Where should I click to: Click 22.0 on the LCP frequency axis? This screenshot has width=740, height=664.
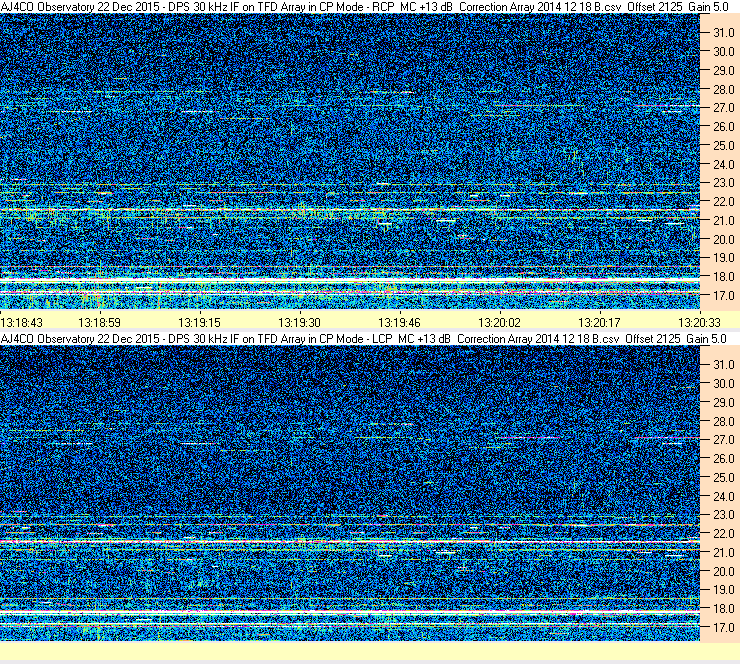(723, 534)
